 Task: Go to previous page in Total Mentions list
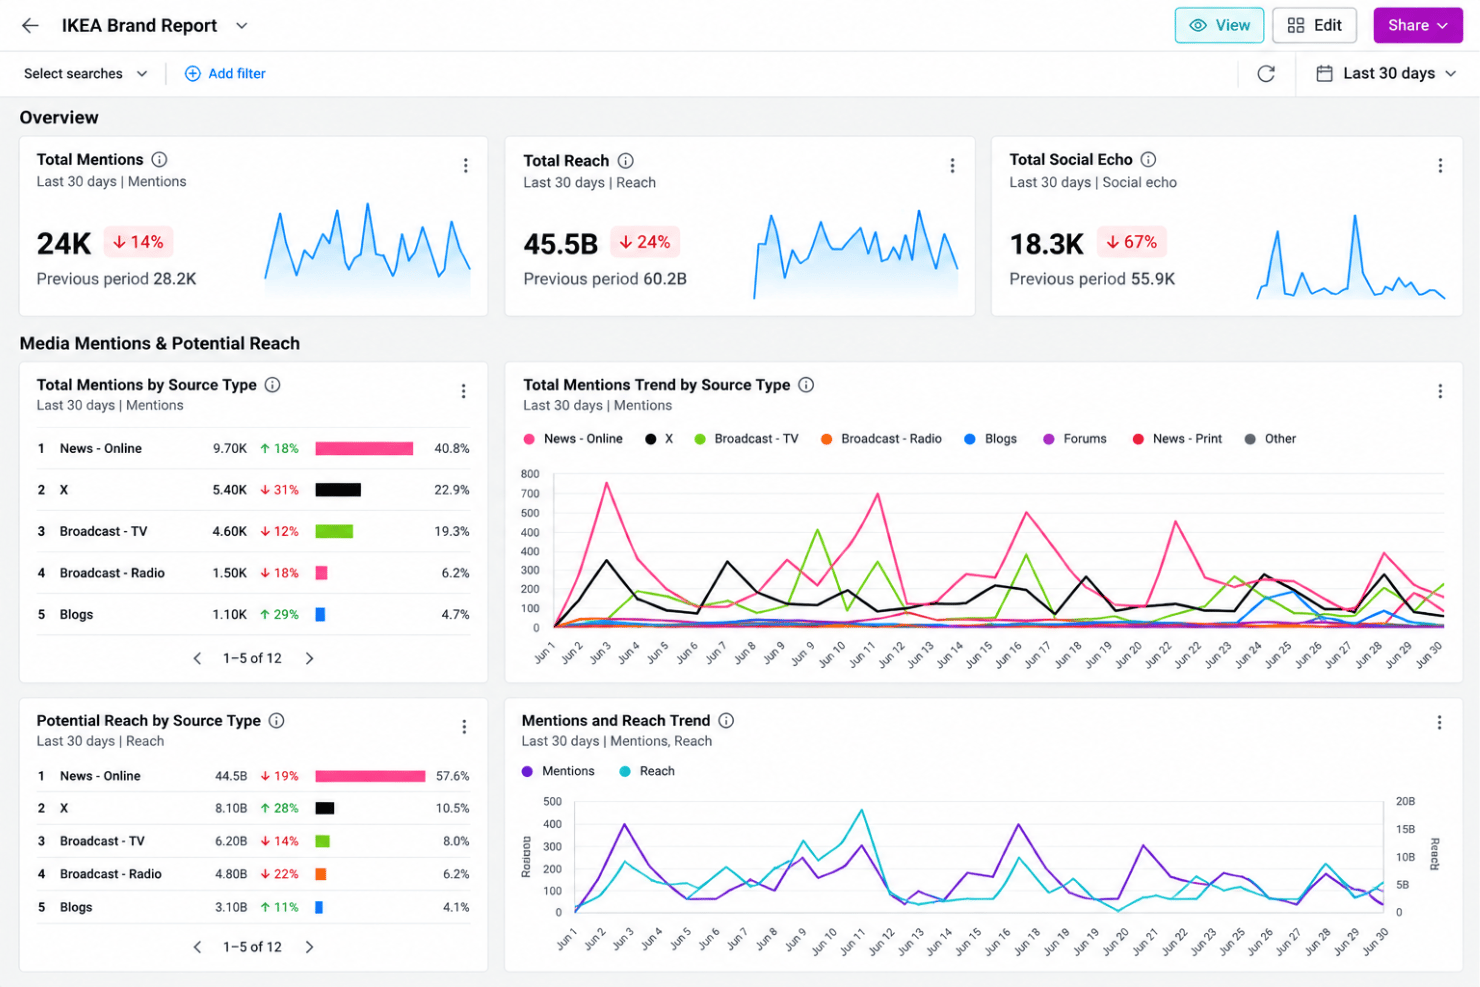coord(197,658)
